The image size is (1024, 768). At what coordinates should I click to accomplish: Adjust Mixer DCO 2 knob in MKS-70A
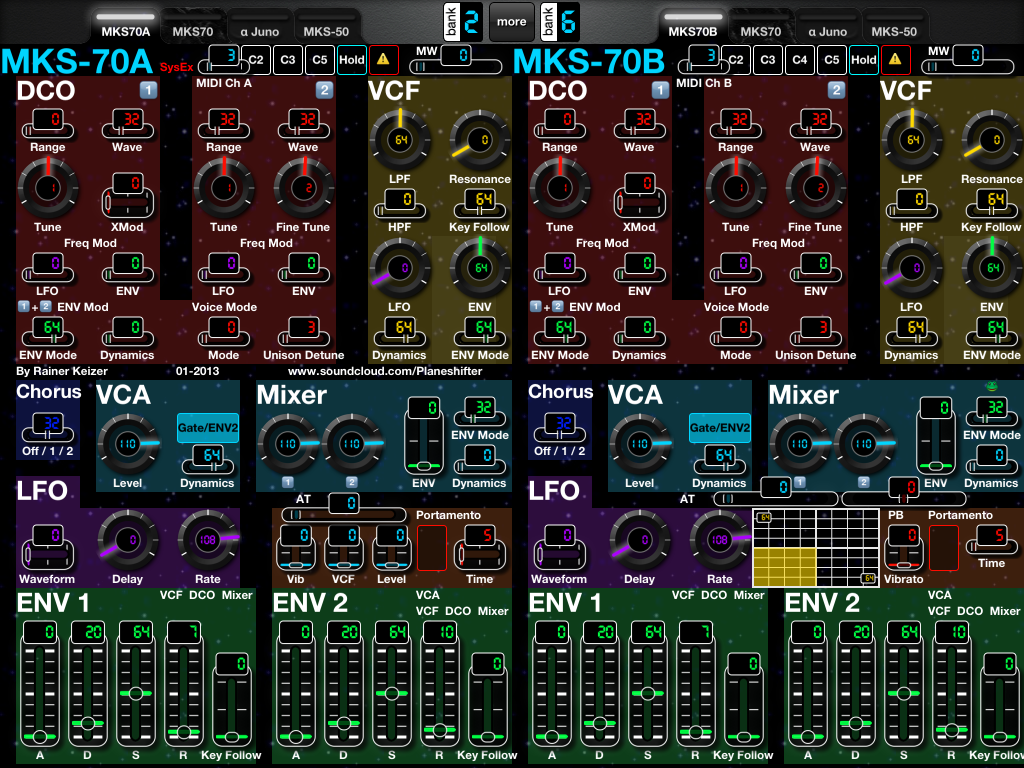point(352,444)
